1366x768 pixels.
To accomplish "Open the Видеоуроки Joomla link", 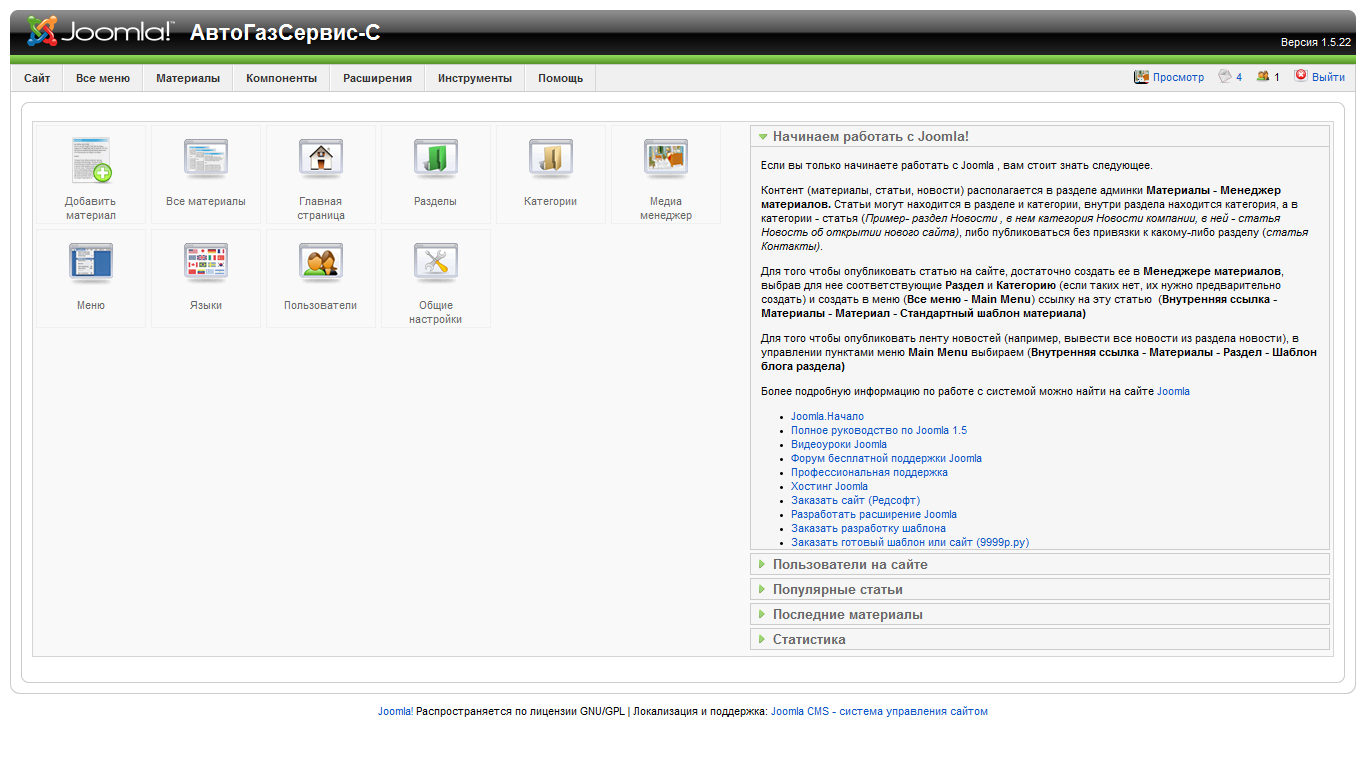I will [839, 444].
